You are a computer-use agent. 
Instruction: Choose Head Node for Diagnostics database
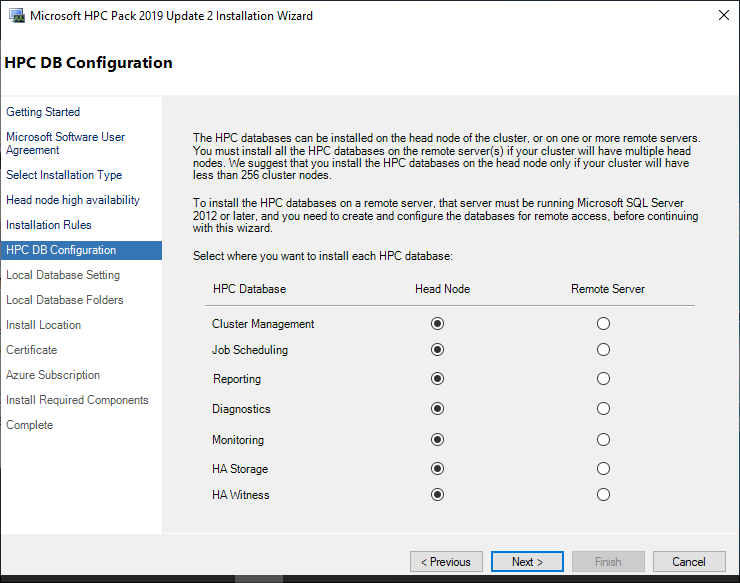(437, 409)
